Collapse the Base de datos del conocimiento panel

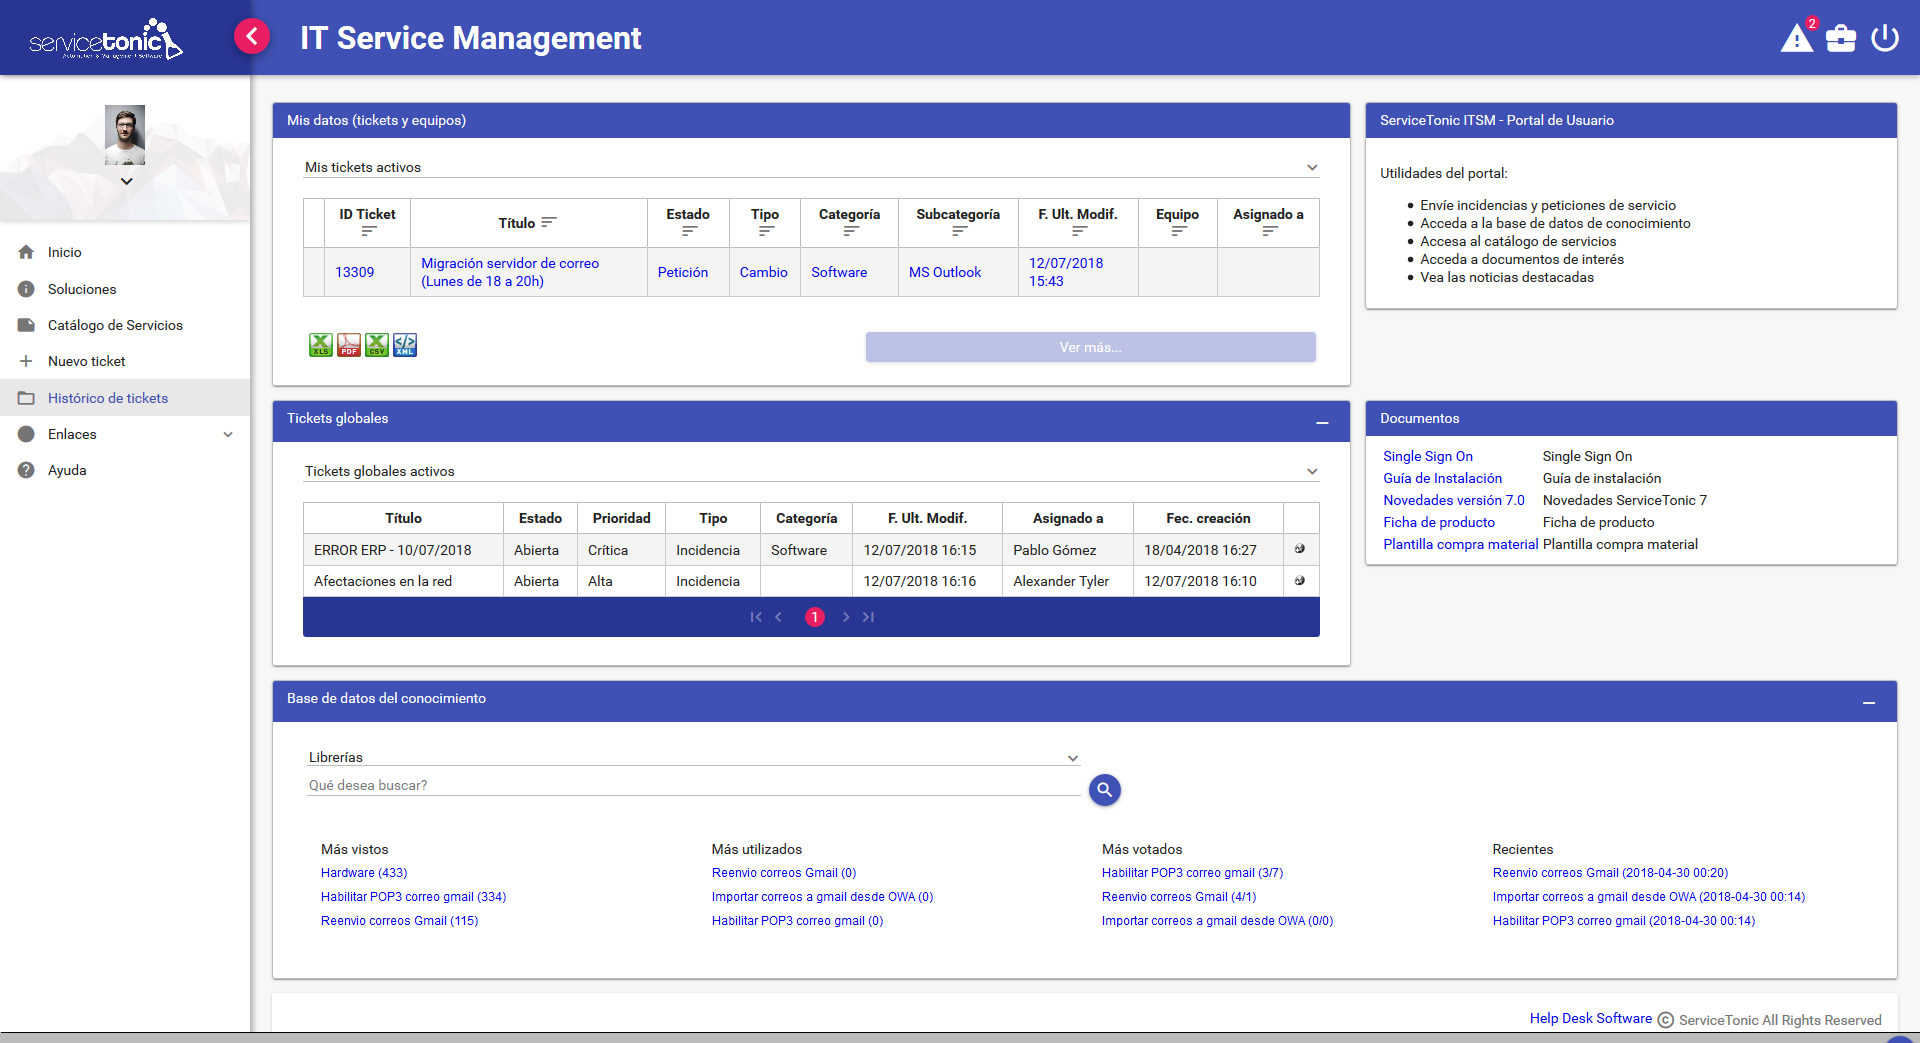pyautogui.click(x=1868, y=702)
